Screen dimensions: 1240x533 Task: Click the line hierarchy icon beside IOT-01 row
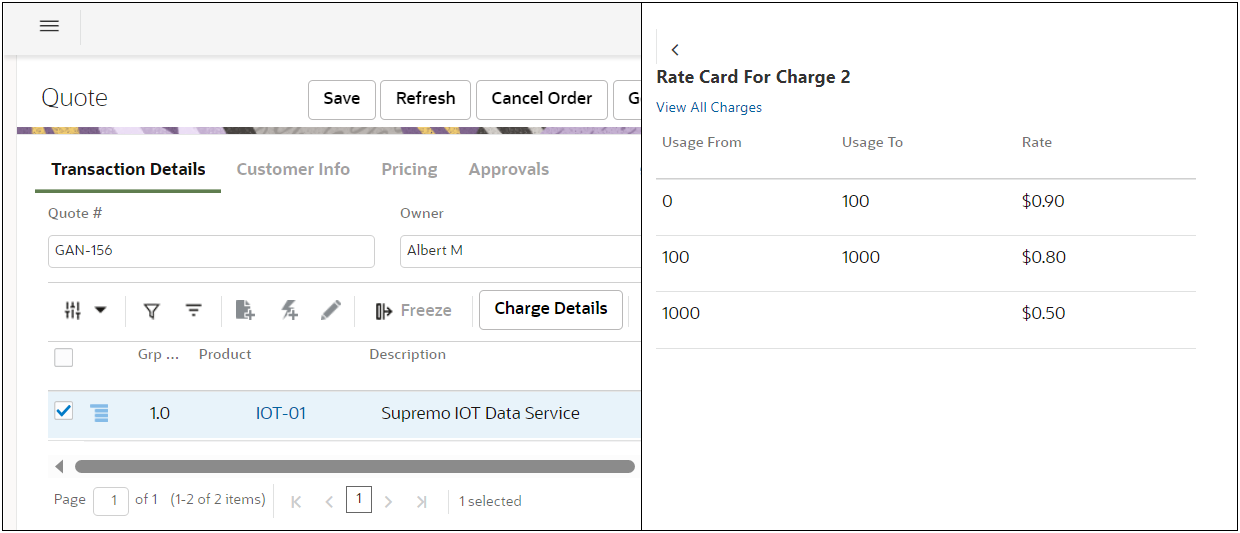[x=100, y=413]
